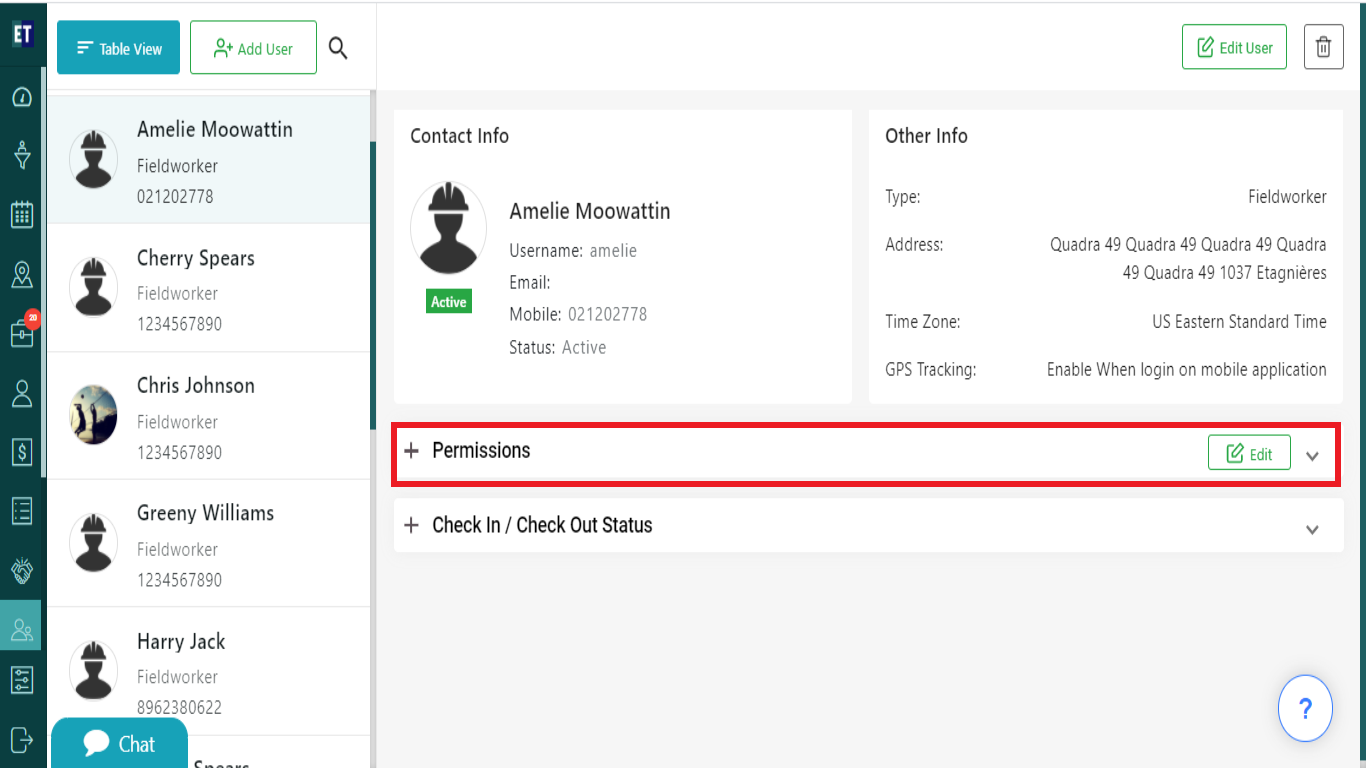This screenshot has width=1366, height=768.
Task: Click the US Eastern Standard Time value
Action: point(1239,322)
